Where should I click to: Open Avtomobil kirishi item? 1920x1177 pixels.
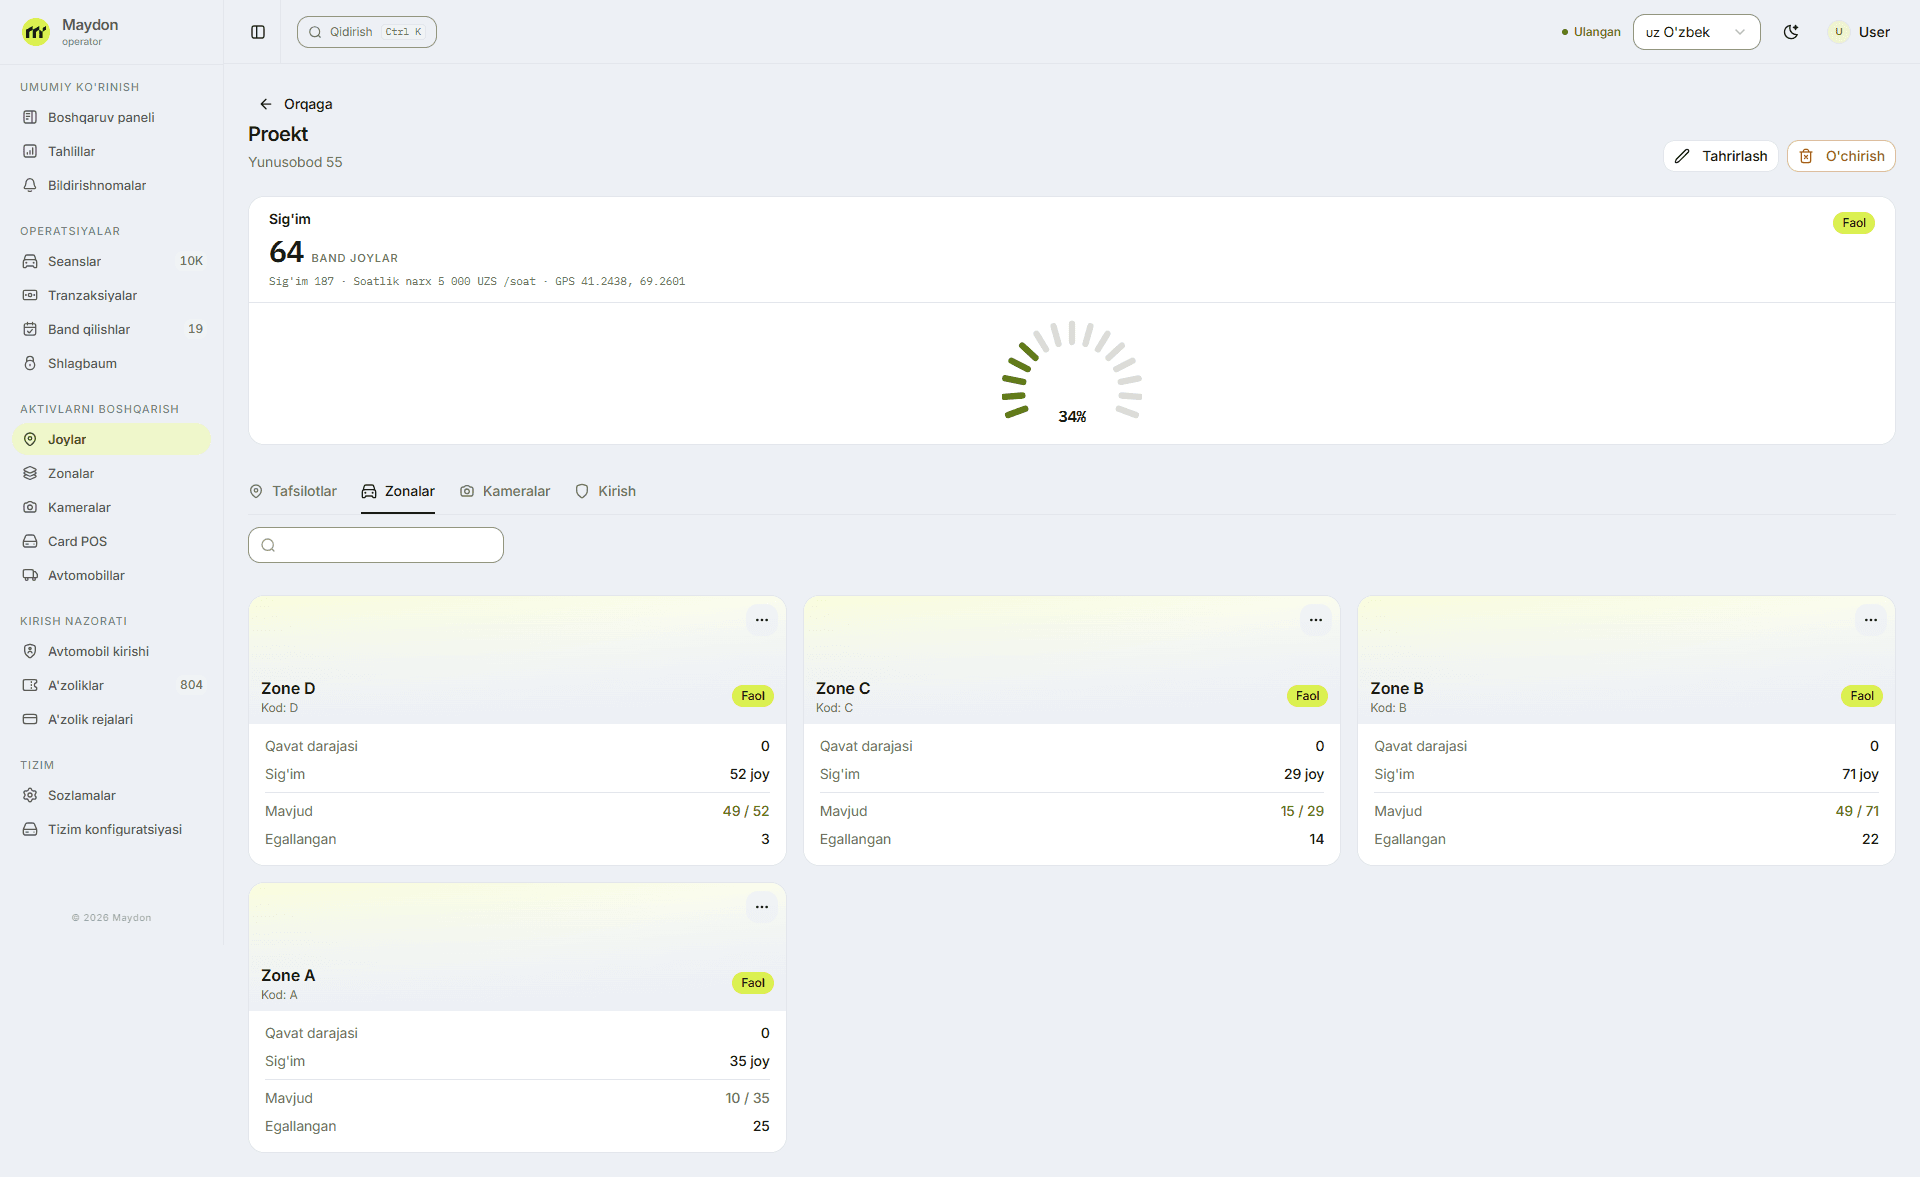coord(111,651)
